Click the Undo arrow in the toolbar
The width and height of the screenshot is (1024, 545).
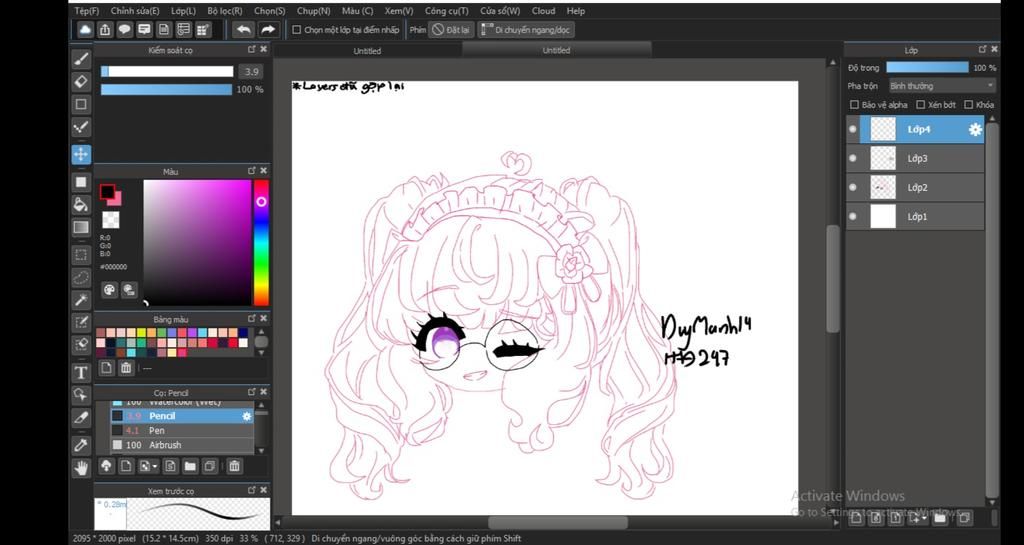point(243,29)
